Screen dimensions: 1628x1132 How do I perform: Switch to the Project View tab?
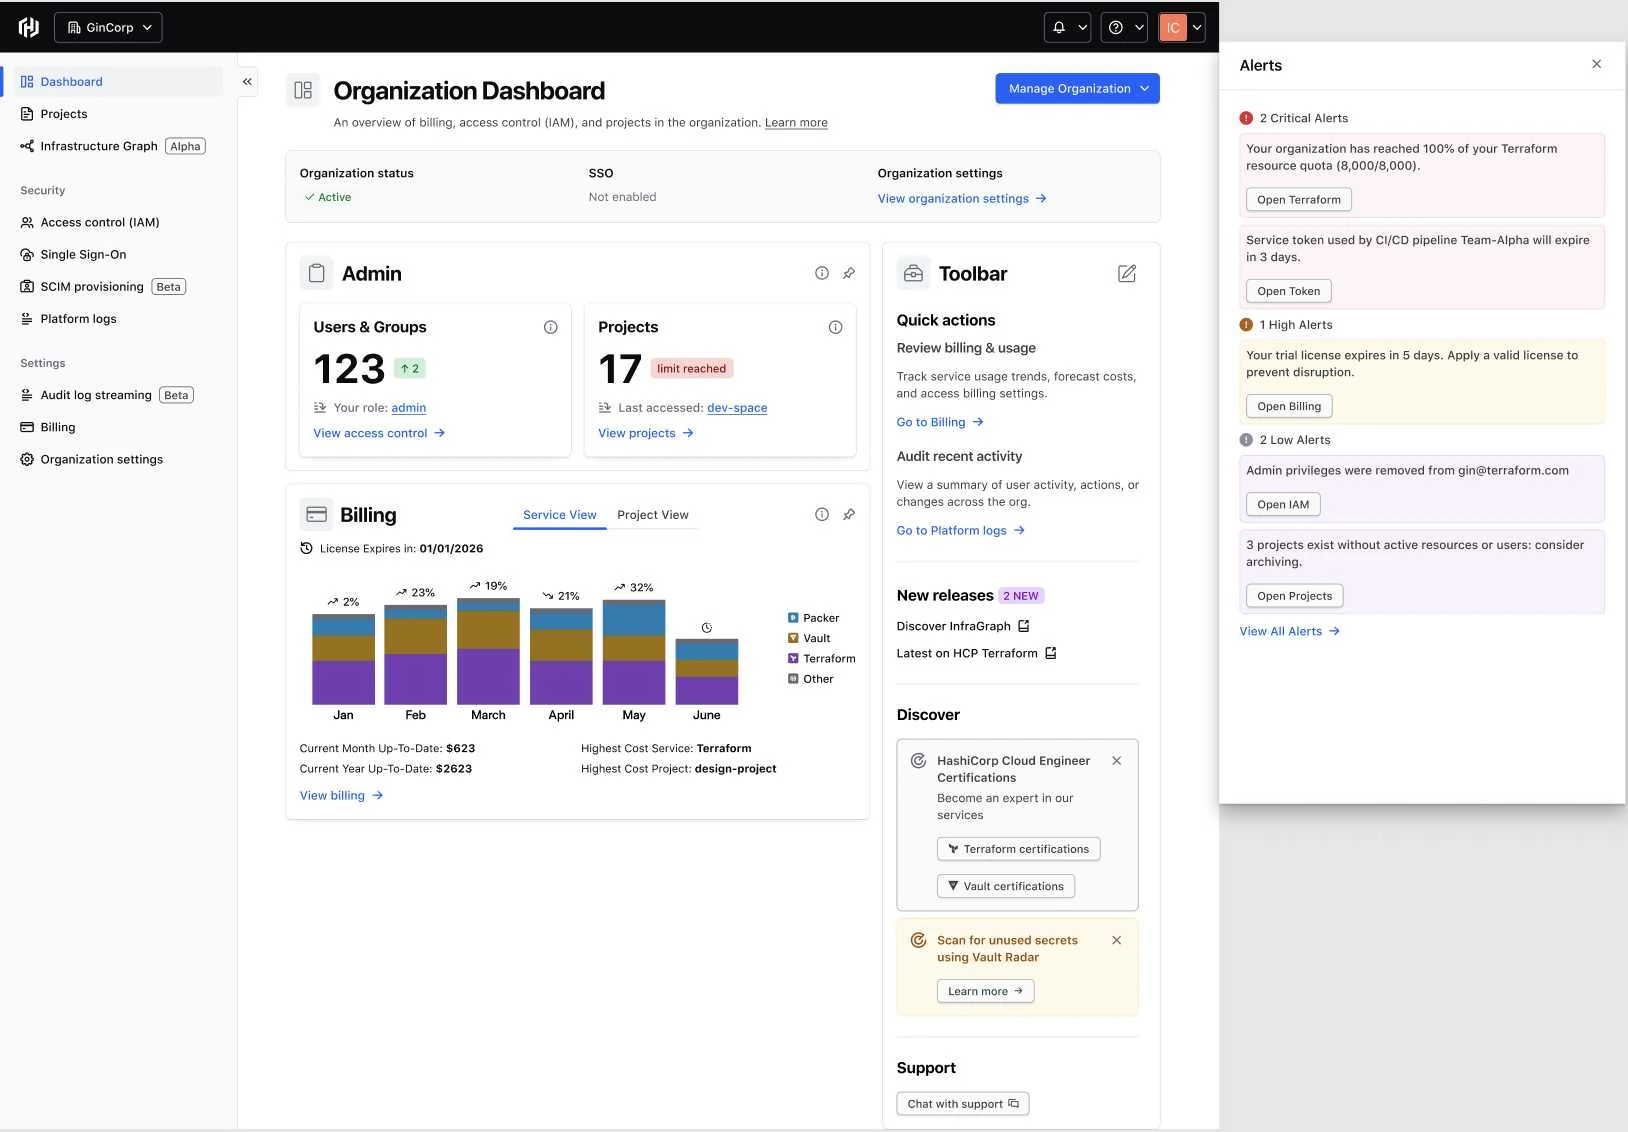click(653, 515)
